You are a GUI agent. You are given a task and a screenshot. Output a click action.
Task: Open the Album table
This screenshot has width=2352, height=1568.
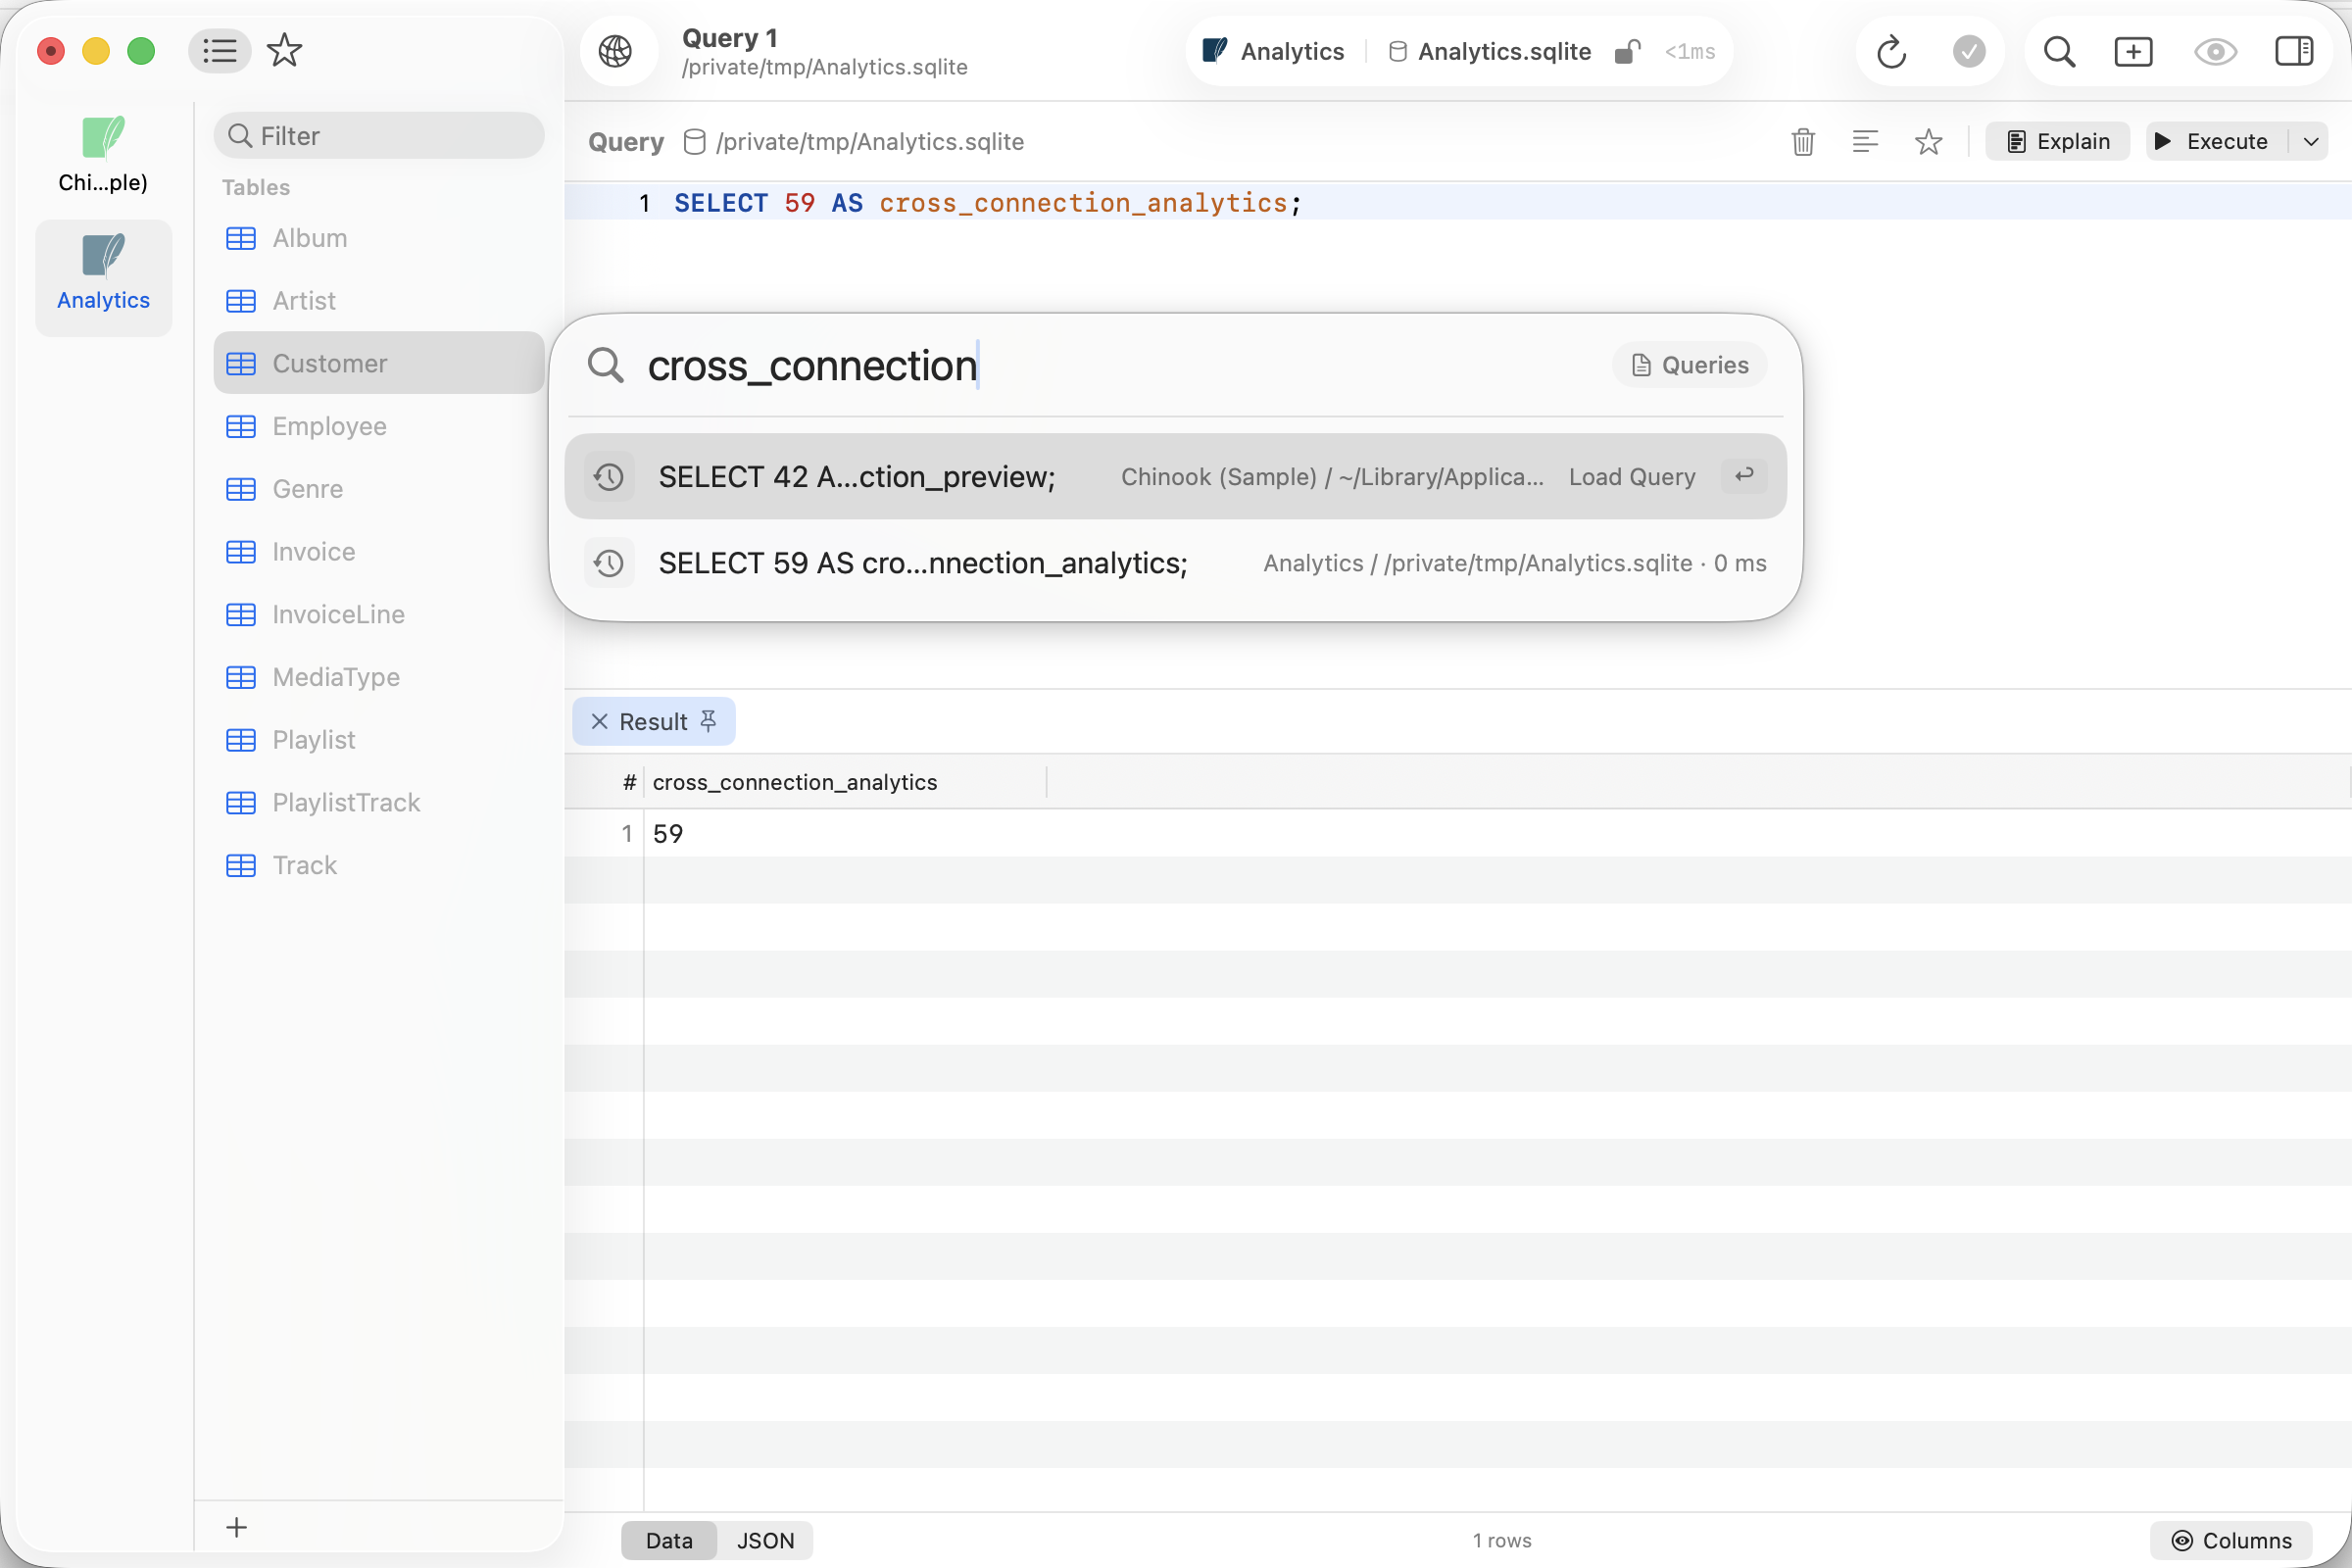point(379,238)
